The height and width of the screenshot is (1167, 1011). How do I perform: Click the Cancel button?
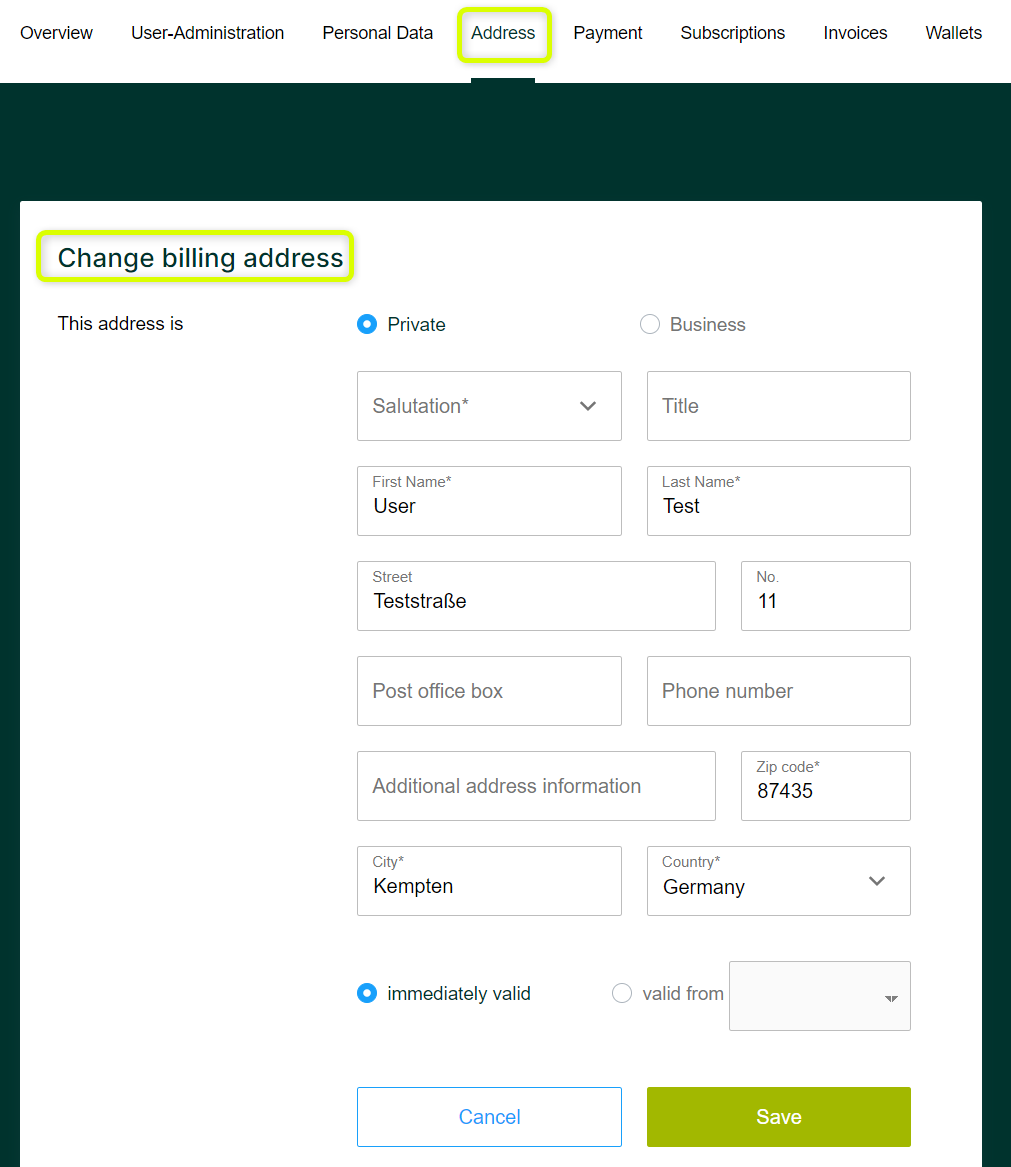(489, 1116)
